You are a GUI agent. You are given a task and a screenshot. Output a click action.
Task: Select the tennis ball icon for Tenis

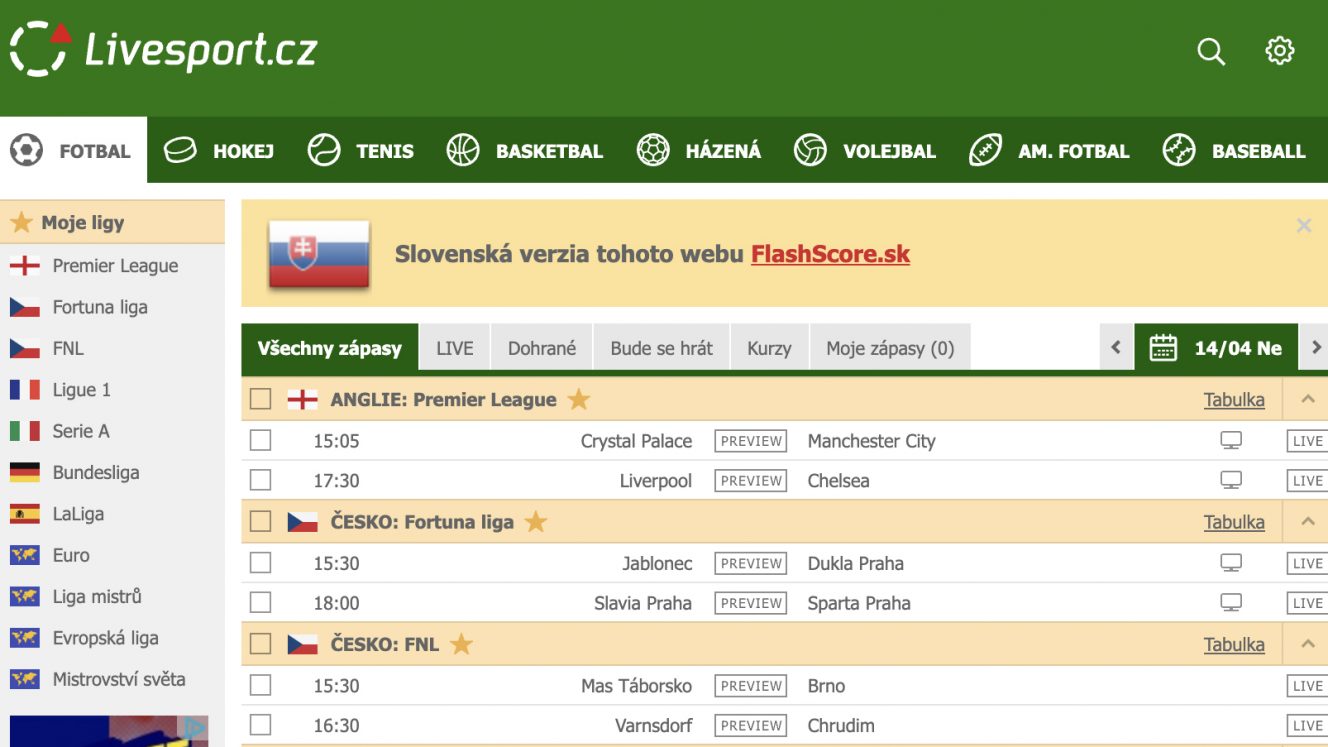pyautogui.click(x=324, y=151)
